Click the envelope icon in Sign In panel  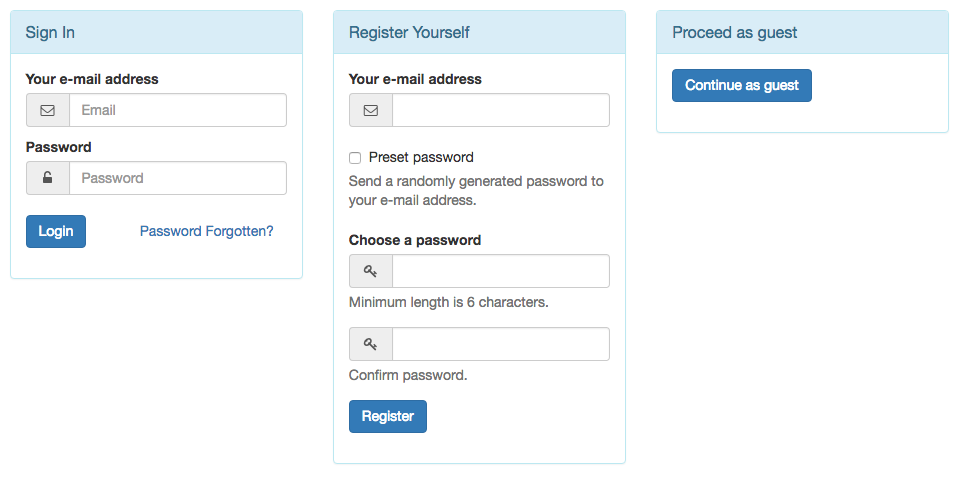coord(48,111)
